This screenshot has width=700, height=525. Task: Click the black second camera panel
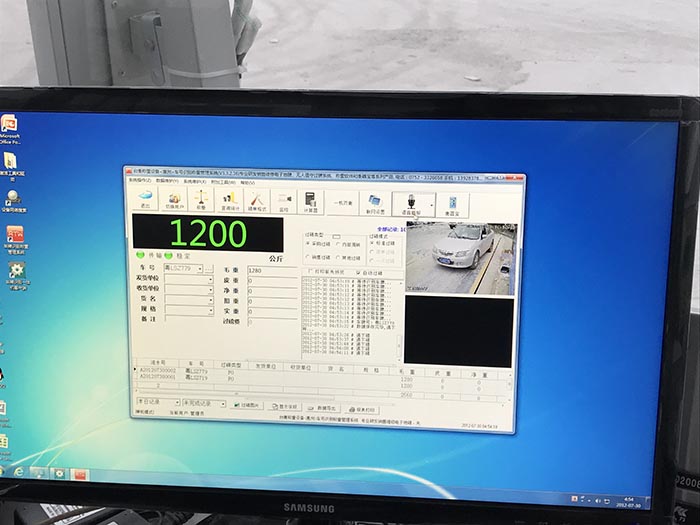[458, 332]
